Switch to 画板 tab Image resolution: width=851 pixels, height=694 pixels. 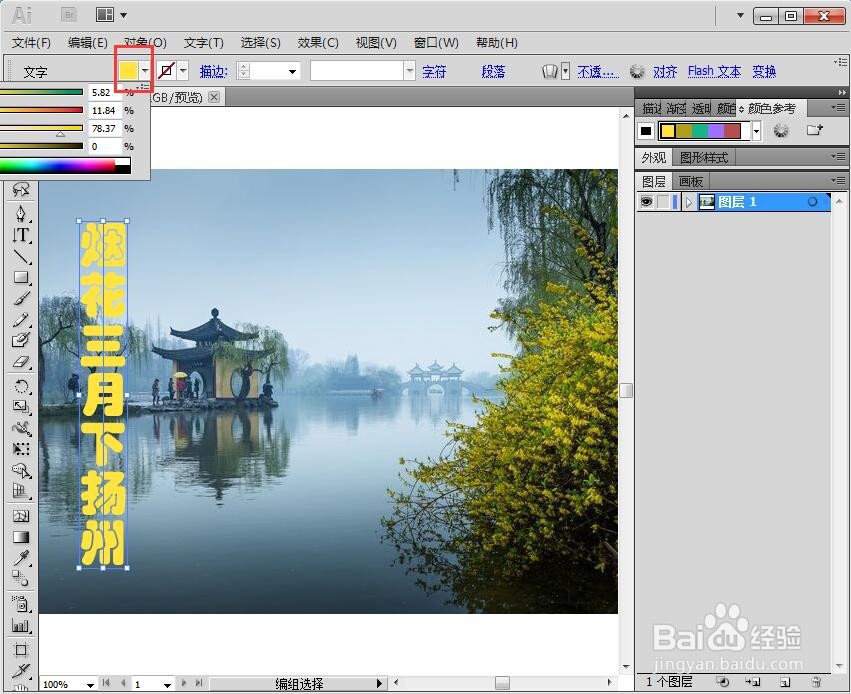pyautogui.click(x=690, y=181)
